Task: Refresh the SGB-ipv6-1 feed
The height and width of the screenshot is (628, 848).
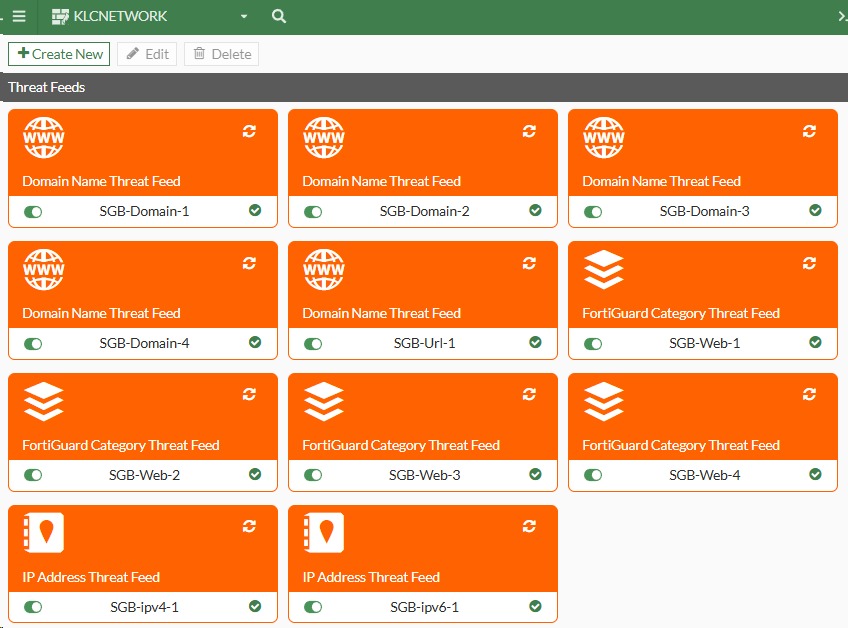Action: pyautogui.click(x=529, y=526)
